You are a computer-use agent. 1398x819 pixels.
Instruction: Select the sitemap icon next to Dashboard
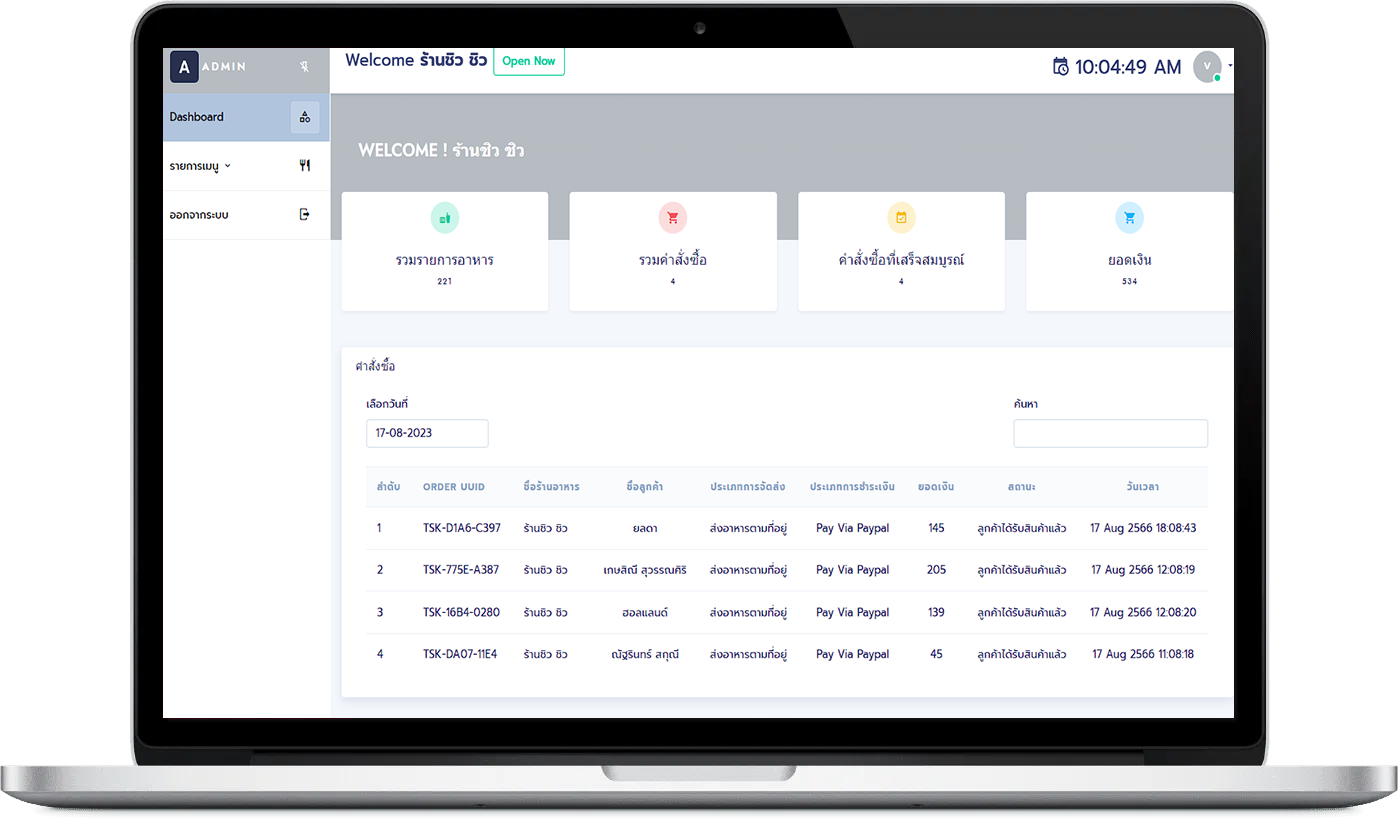[305, 116]
